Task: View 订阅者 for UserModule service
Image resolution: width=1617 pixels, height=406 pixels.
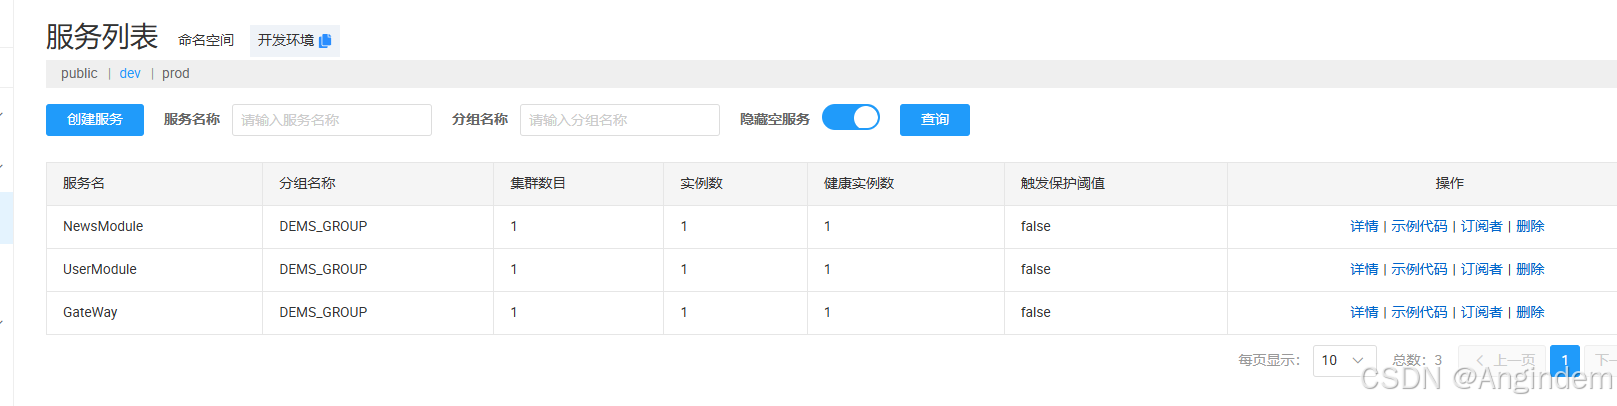Action: coord(1481,270)
